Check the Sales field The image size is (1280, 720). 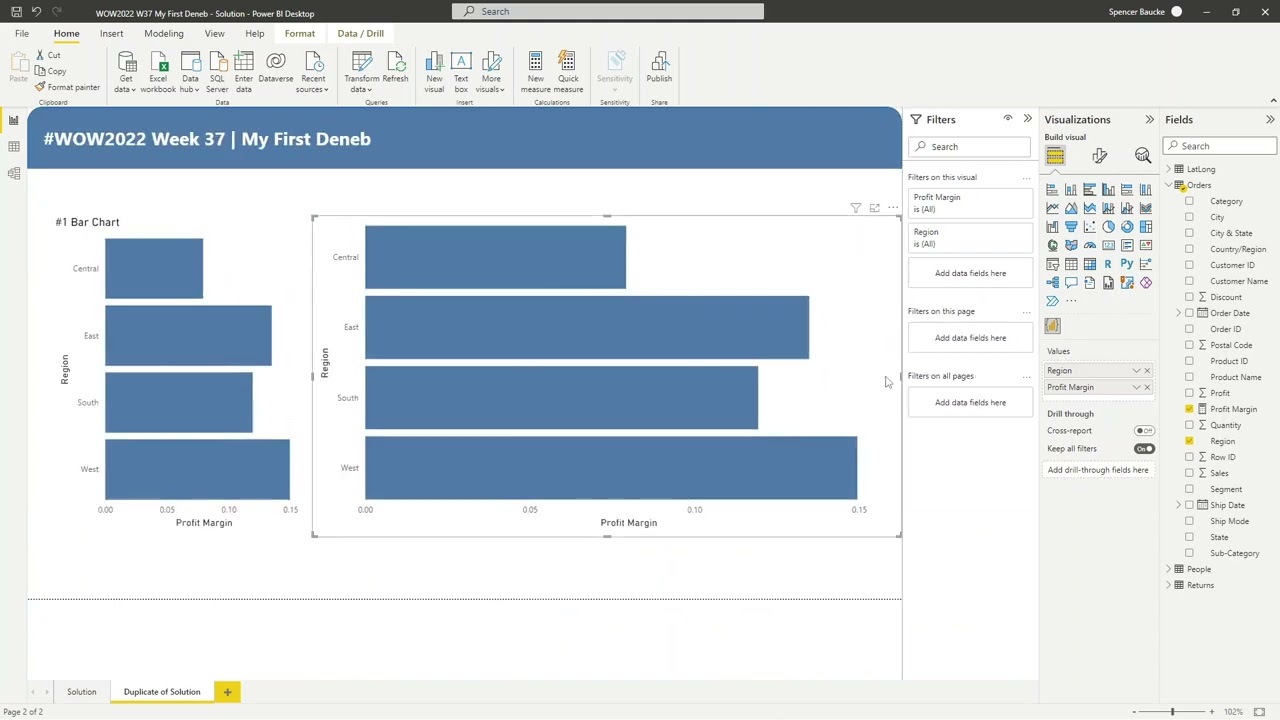coord(1189,473)
